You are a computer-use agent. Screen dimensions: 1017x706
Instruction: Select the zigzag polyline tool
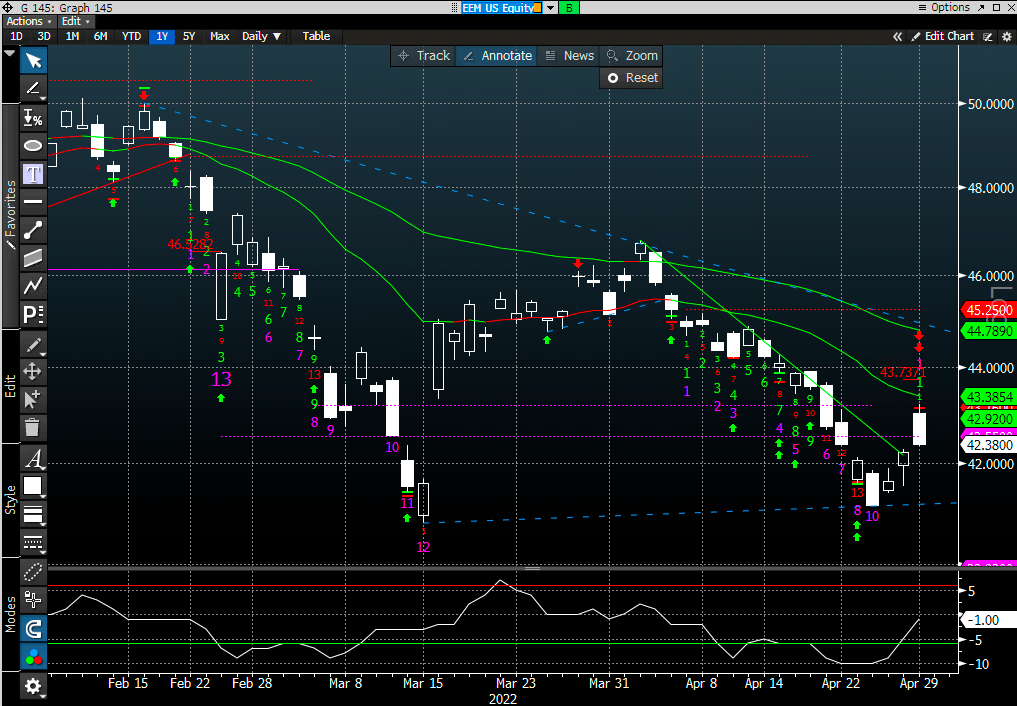(x=33, y=286)
